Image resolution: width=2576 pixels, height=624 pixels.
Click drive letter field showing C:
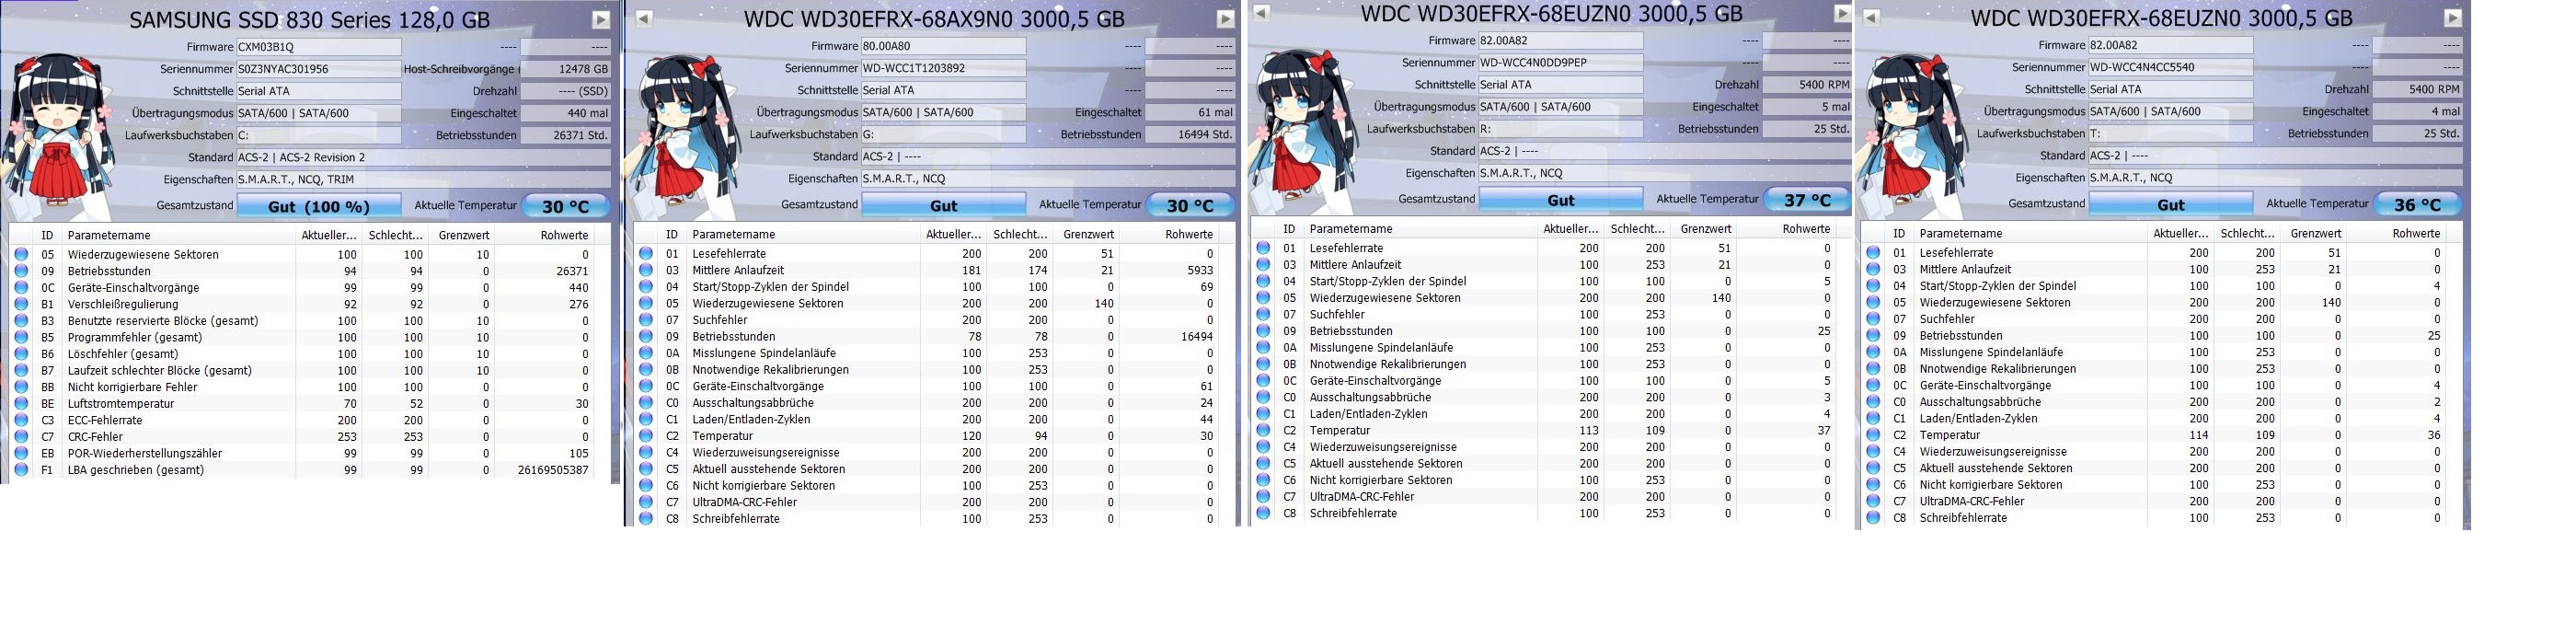319,135
